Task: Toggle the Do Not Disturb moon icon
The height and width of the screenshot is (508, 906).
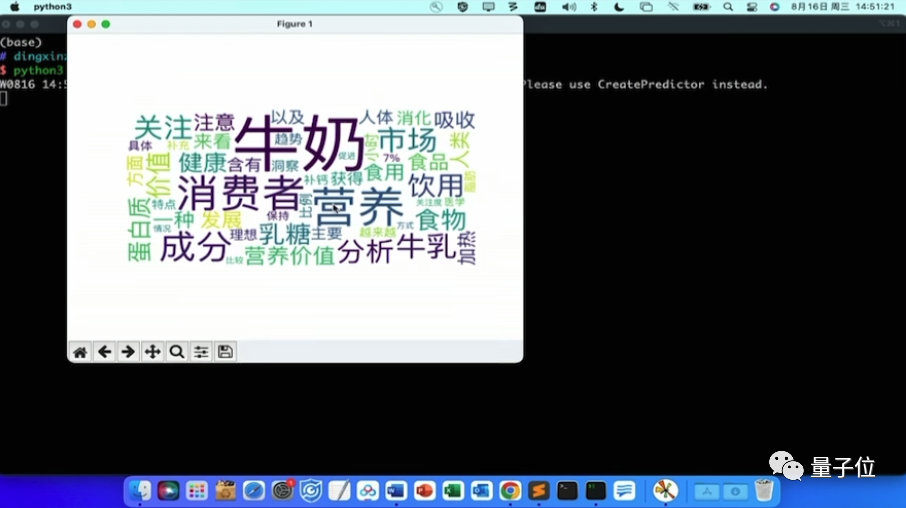Action: pyautogui.click(x=619, y=6)
